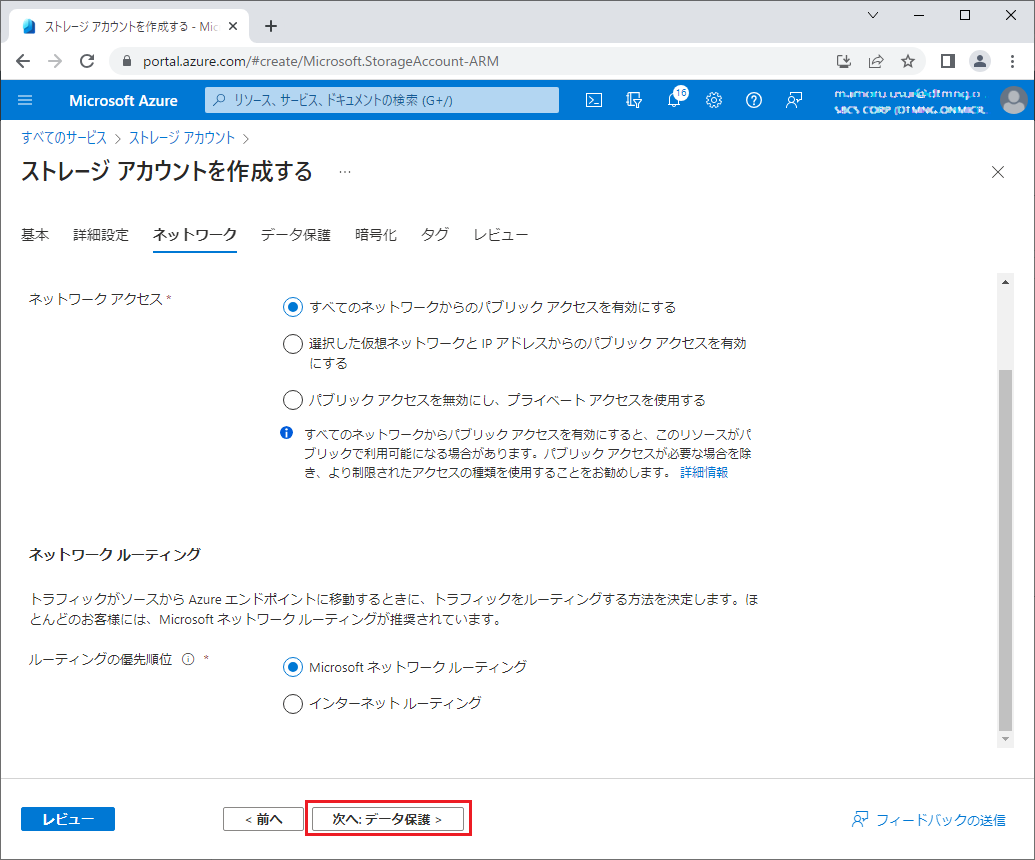Open the Chrome three-dot menu
Viewport: 1035px width, 860px height.
(1013, 61)
